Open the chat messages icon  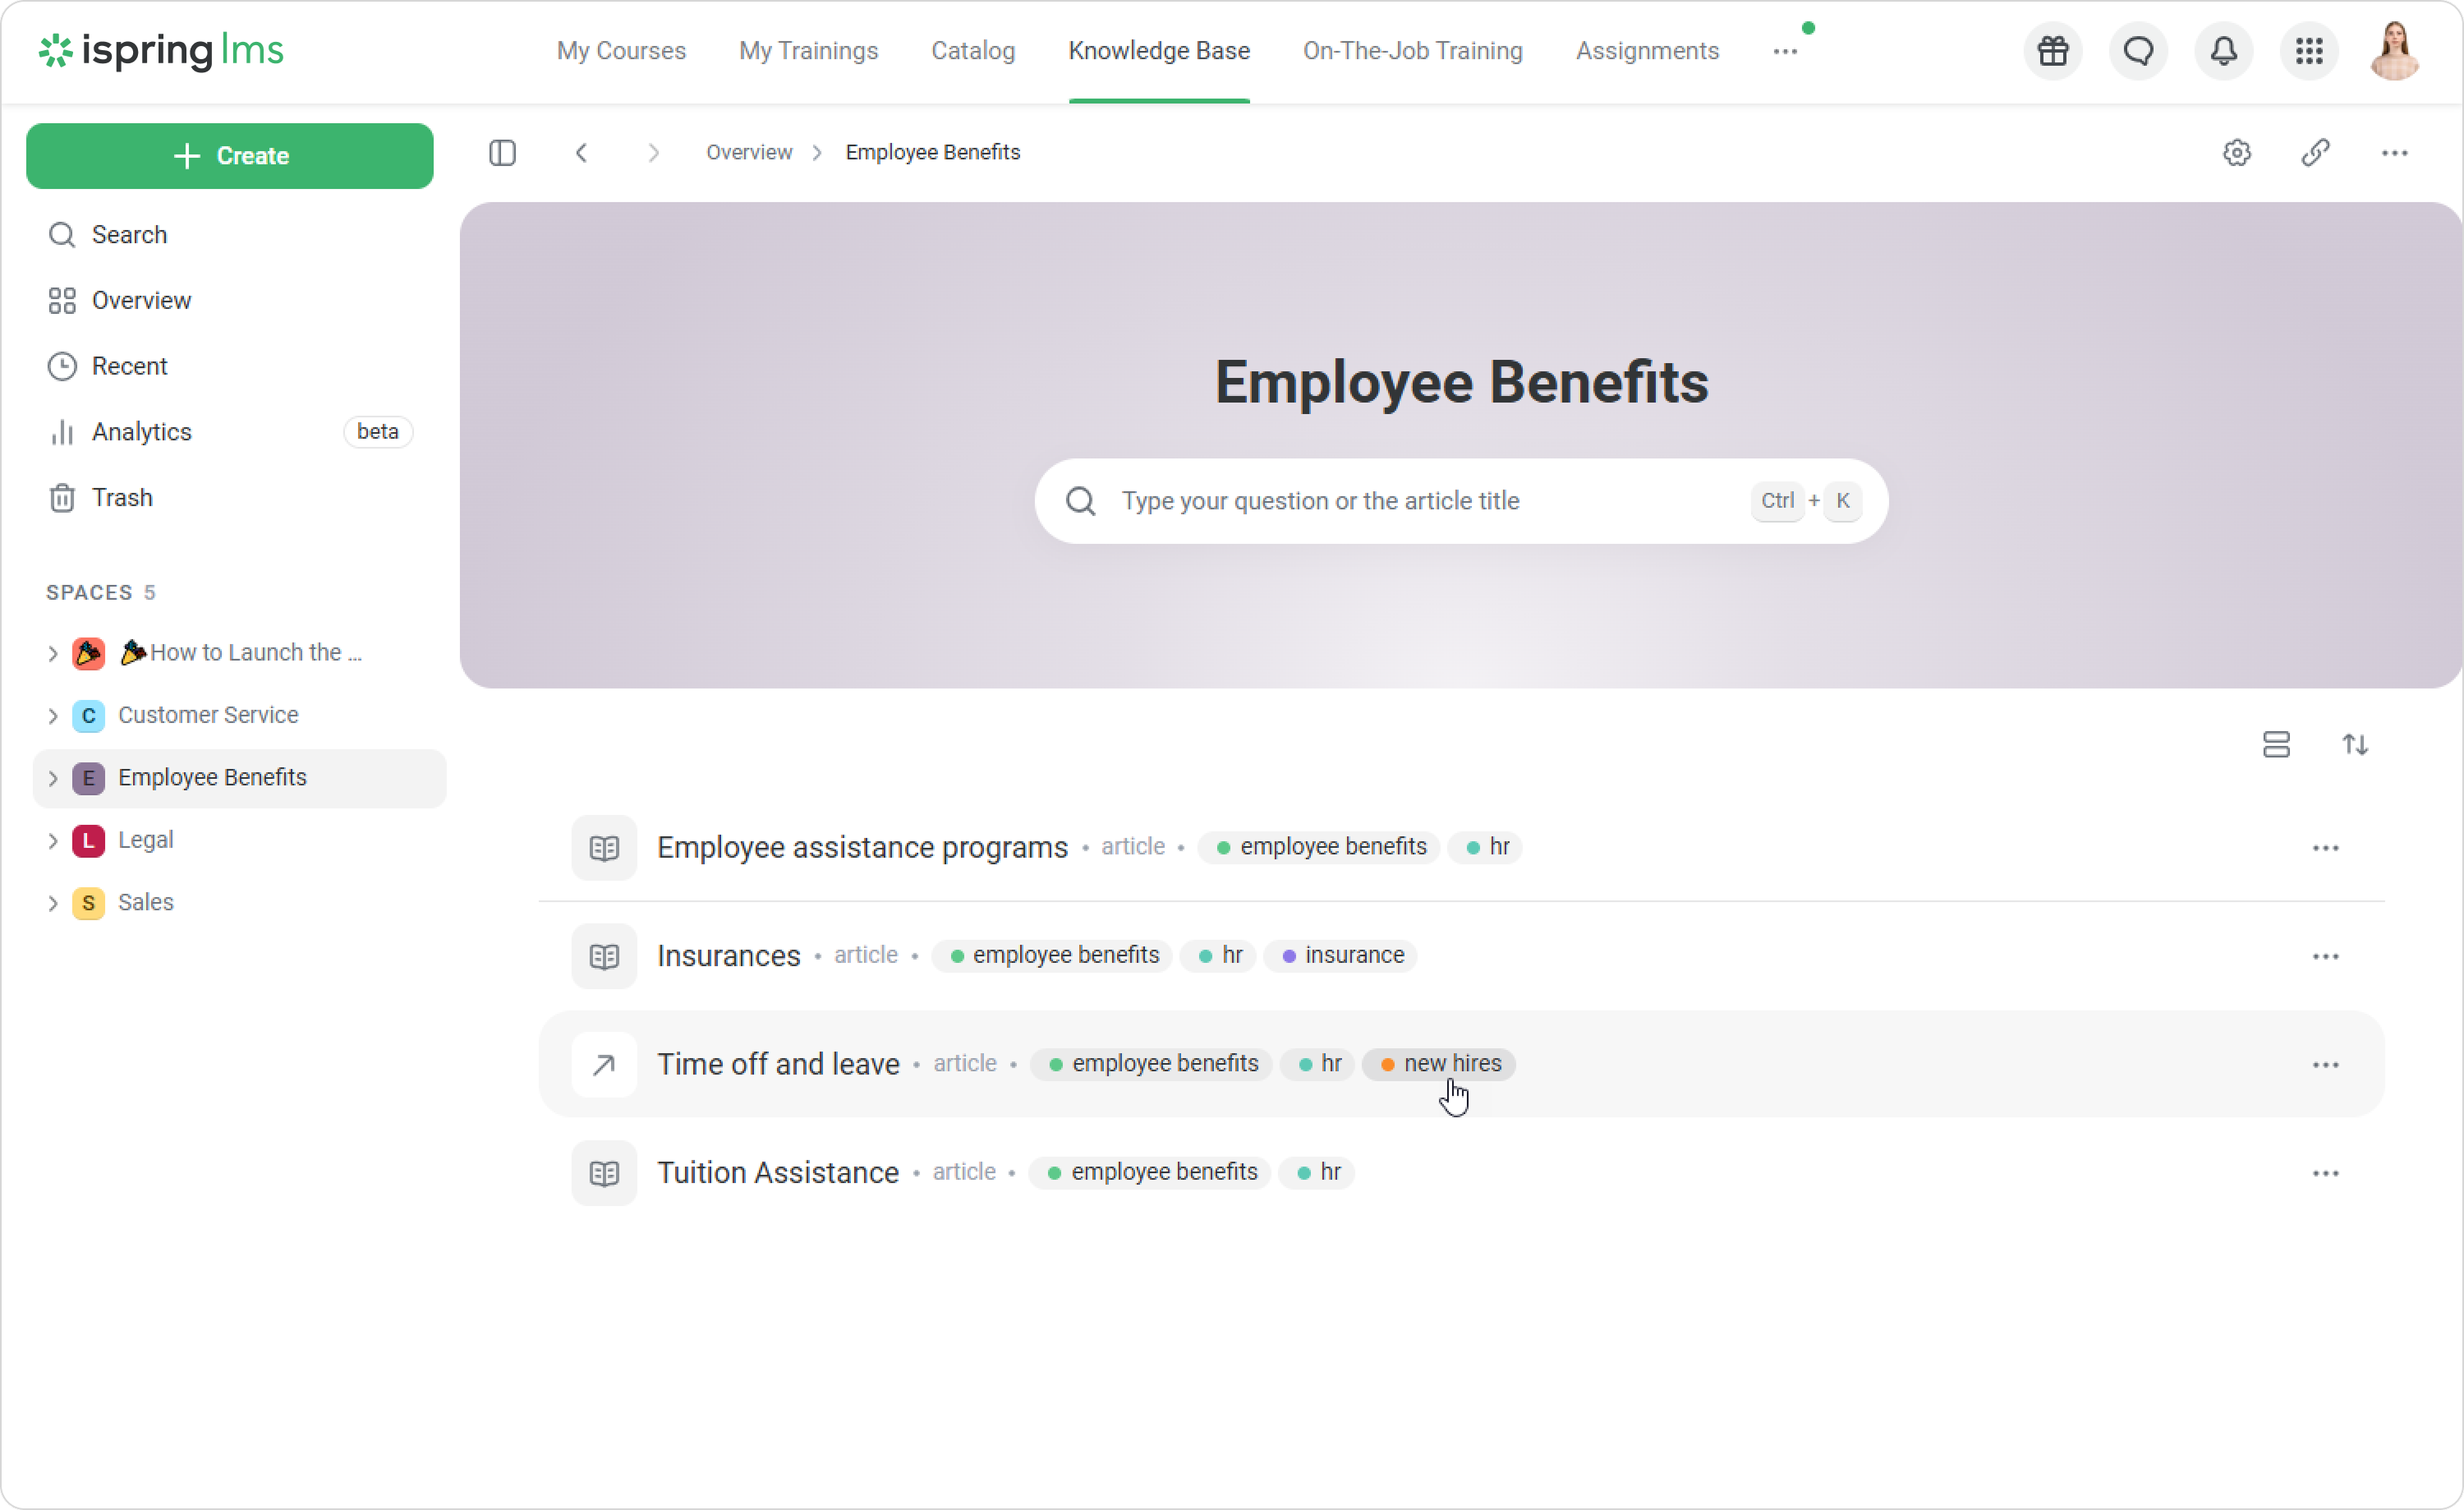click(2138, 51)
